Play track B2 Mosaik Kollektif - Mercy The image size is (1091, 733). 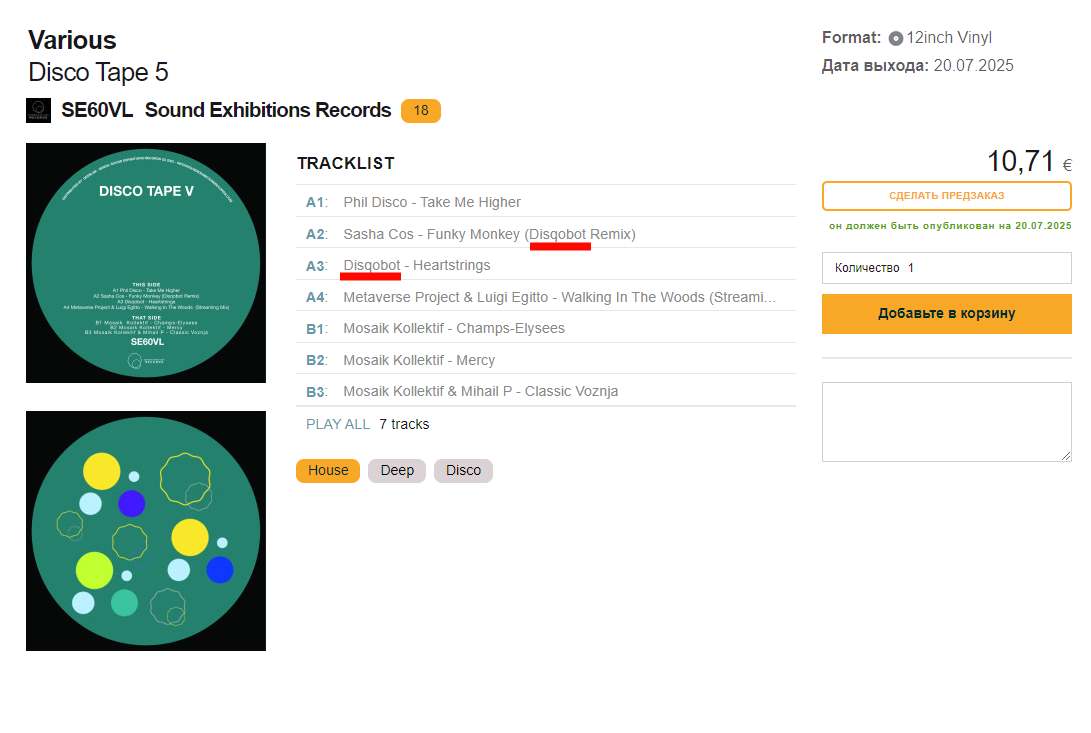point(546,360)
